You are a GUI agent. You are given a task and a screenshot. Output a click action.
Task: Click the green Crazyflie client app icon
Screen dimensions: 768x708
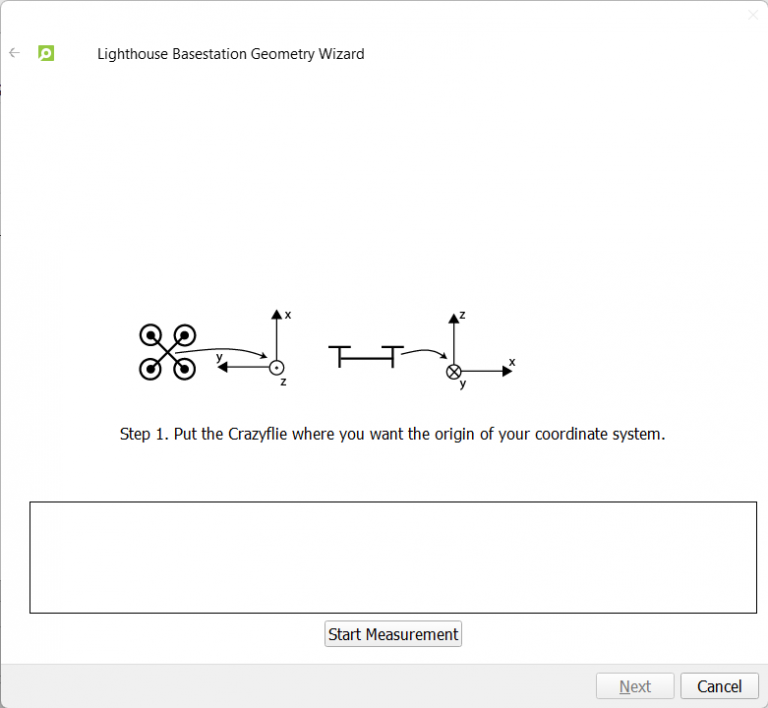click(x=46, y=53)
